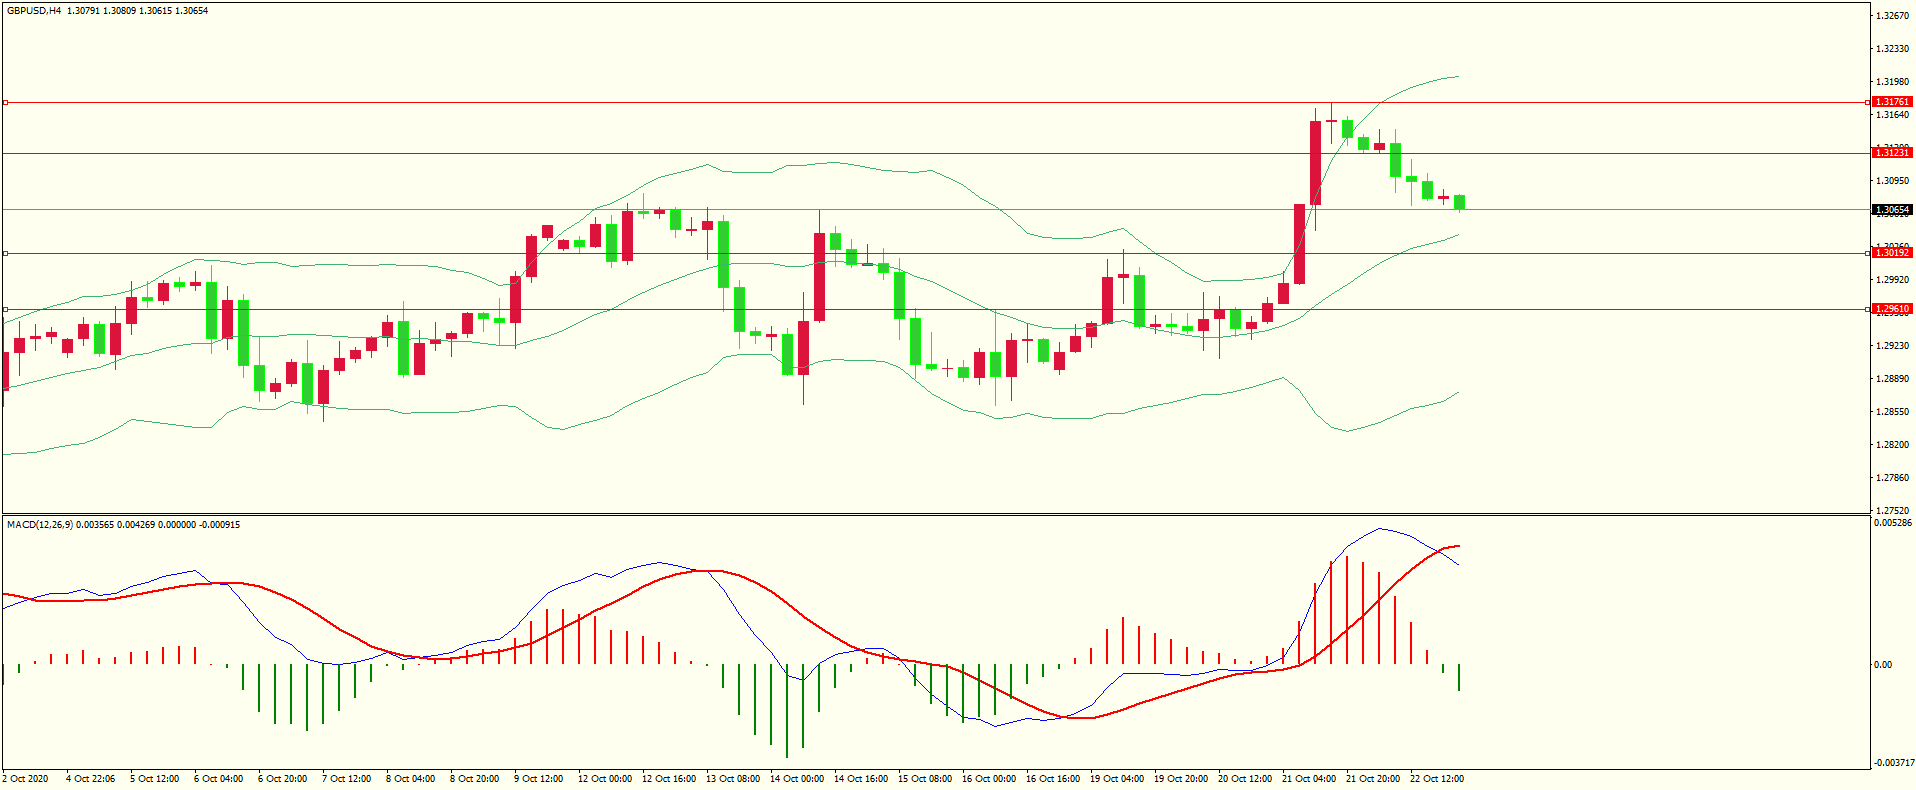The image size is (1916, 790).
Task: Click the 14 Oct 00:00 time label
Action: 797,779
